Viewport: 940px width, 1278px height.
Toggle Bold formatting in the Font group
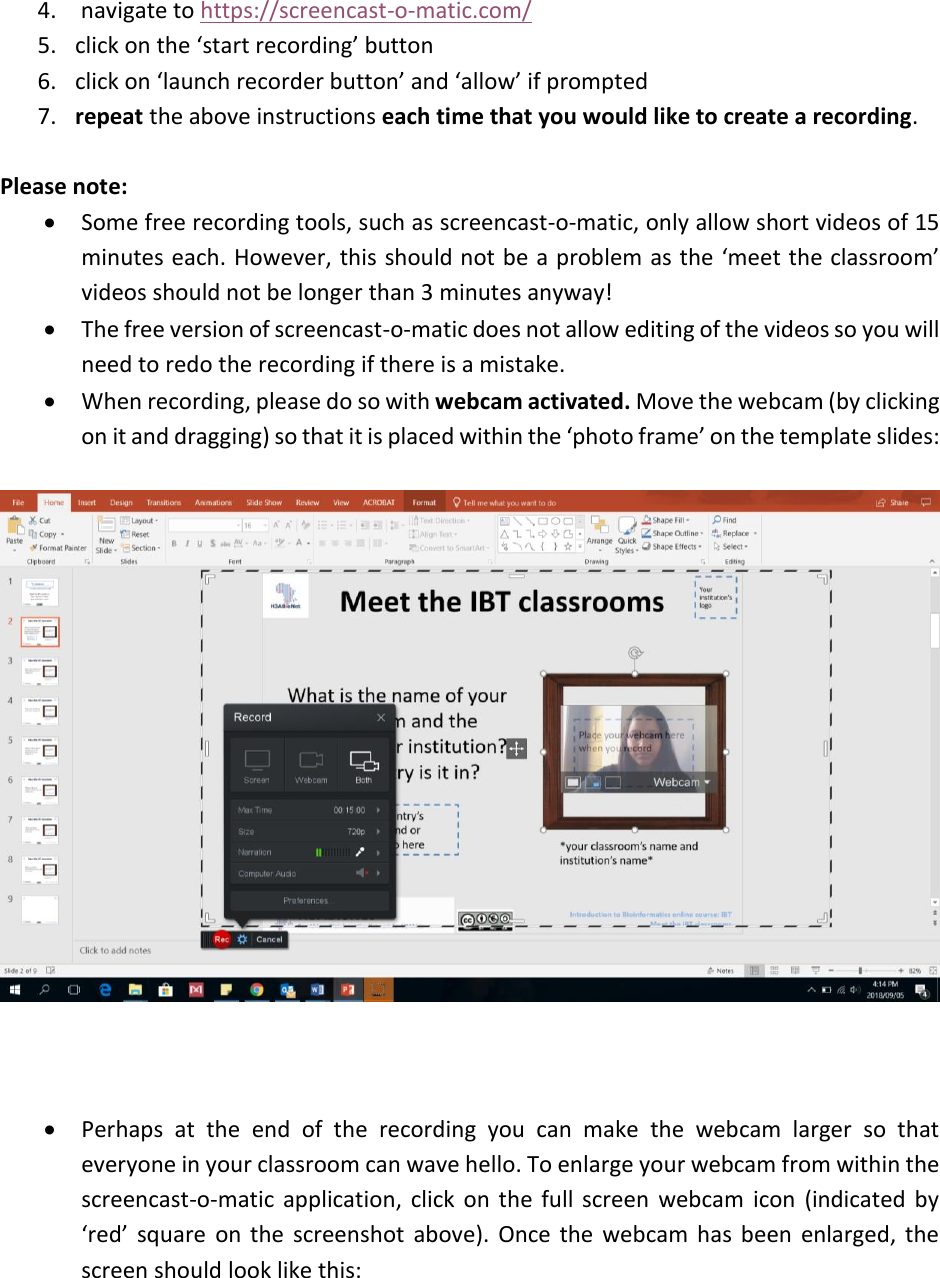[x=173, y=541]
